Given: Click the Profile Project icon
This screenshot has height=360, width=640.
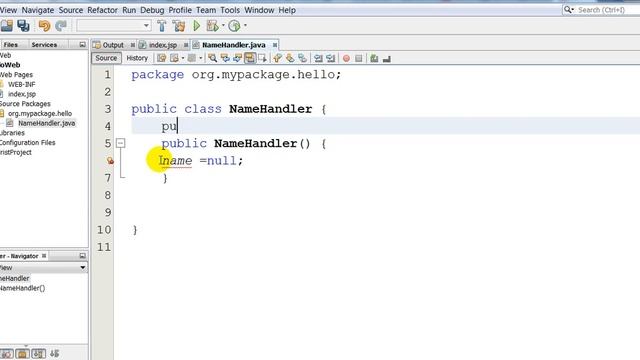Looking at the screenshot, I should tap(234, 26).
